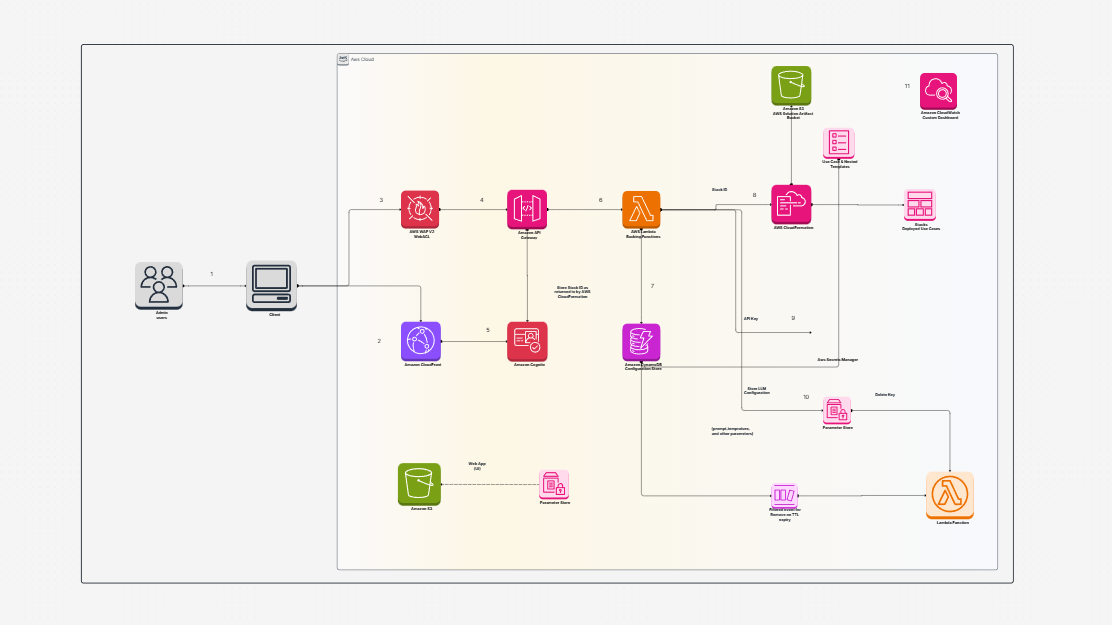
Task: Select the Parameter Store icon beside Web App S3
Action: 554,485
